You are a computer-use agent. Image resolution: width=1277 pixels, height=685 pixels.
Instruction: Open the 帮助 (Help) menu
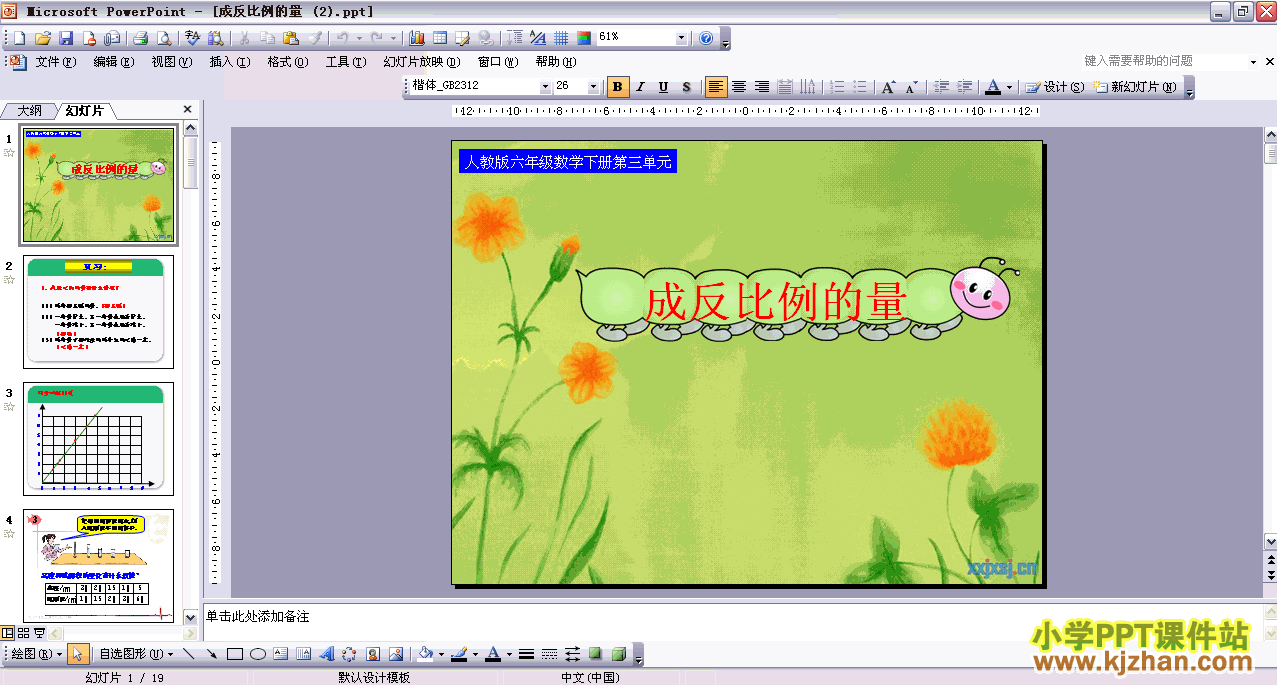coord(556,62)
